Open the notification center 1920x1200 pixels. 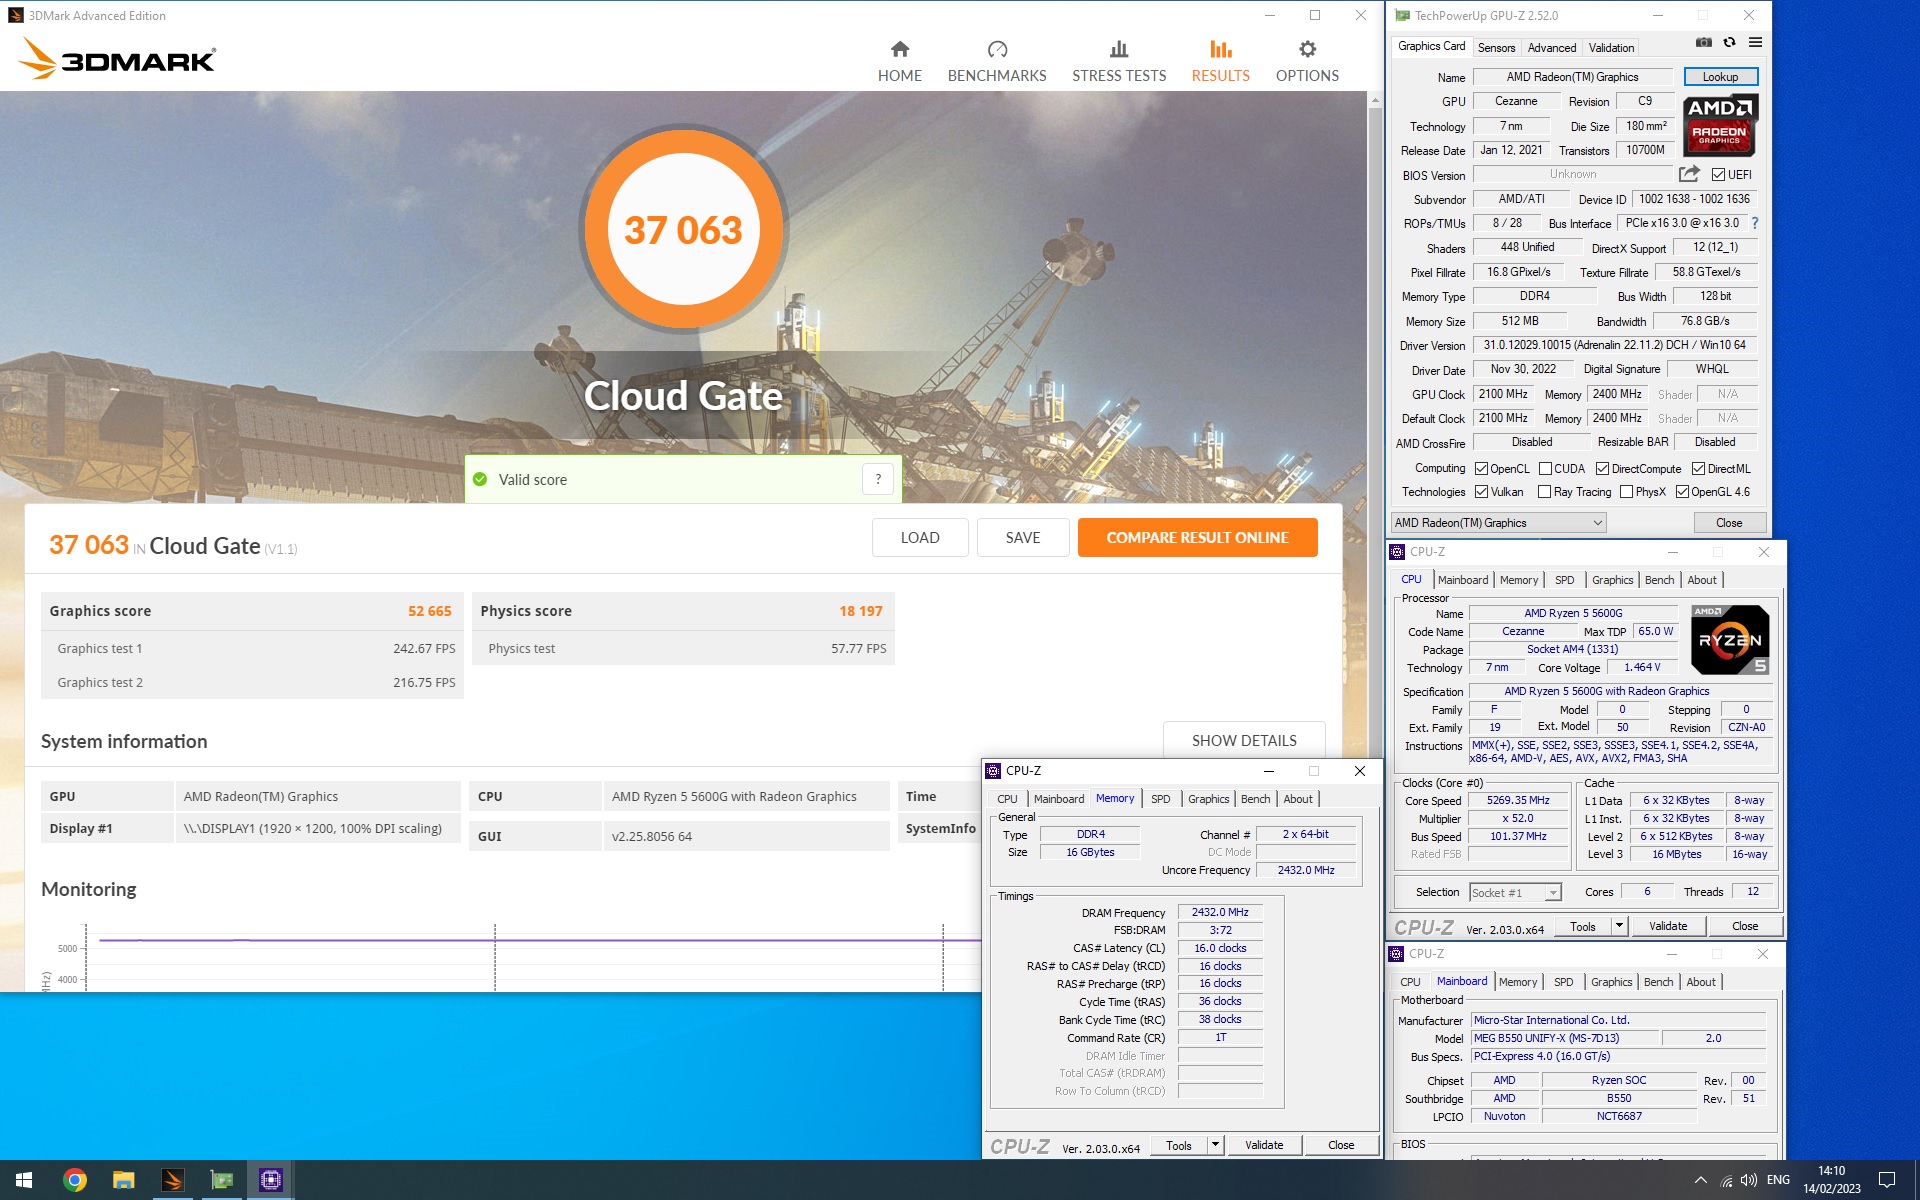(1886, 1180)
